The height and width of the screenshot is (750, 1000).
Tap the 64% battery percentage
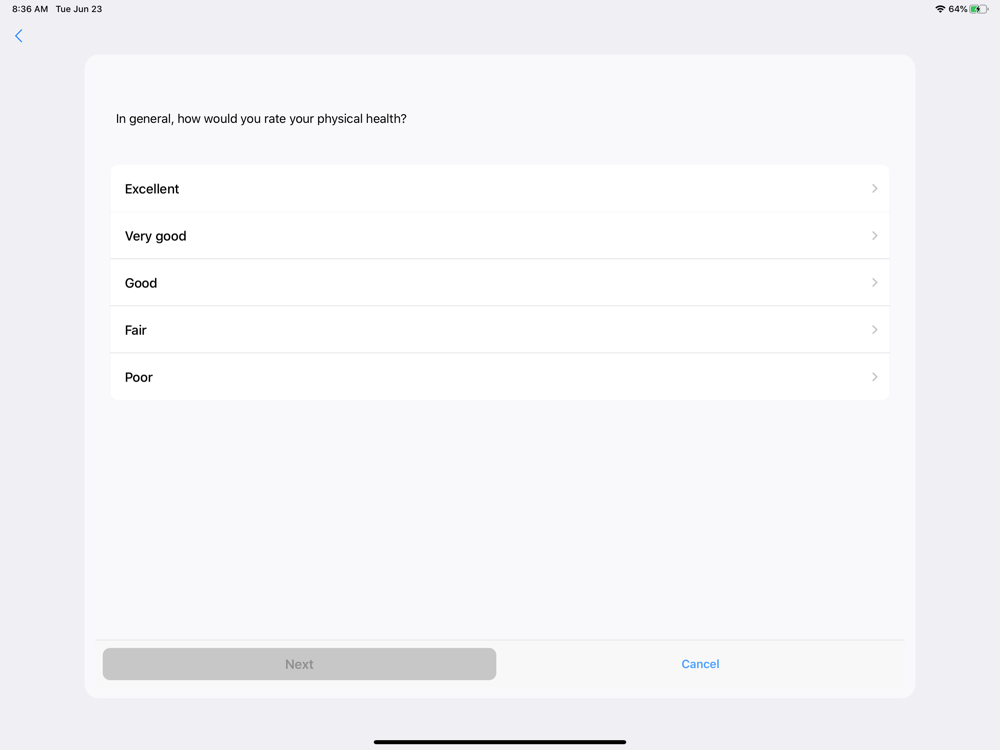958,9
